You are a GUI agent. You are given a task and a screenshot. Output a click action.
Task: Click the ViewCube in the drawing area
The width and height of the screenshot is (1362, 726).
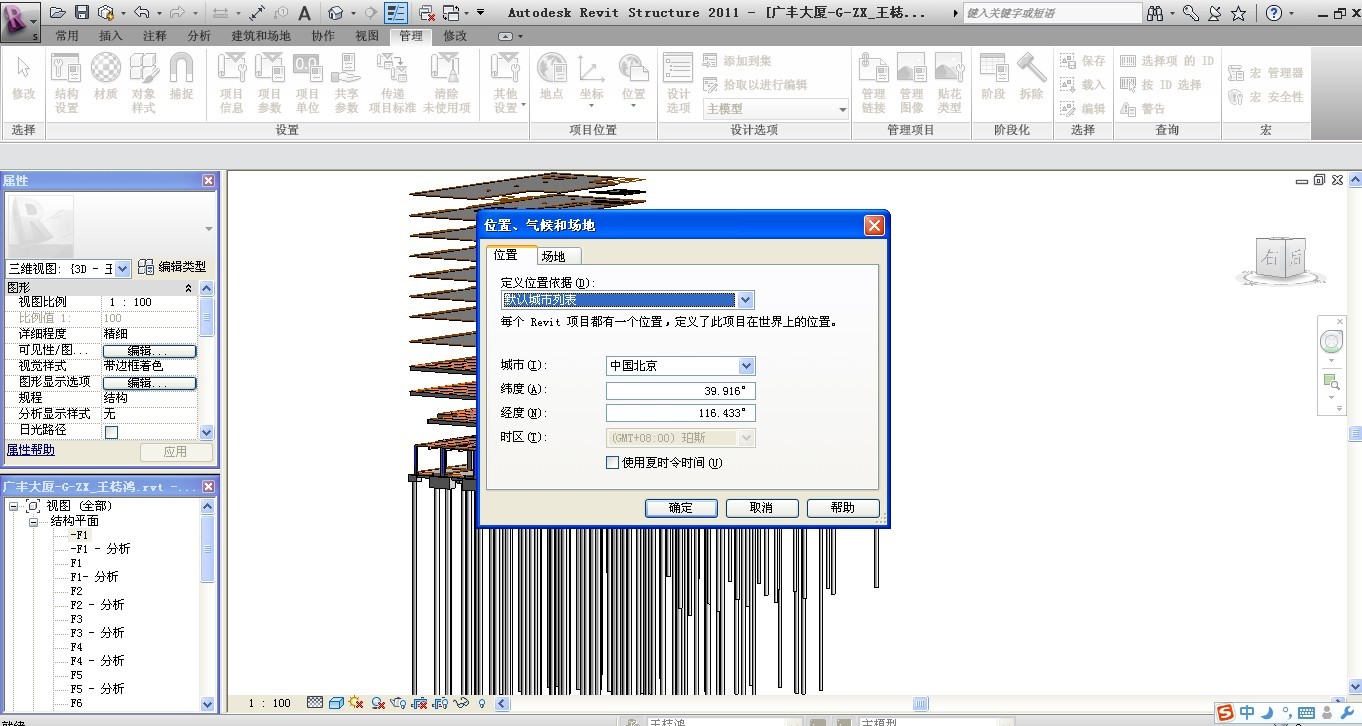1283,259
